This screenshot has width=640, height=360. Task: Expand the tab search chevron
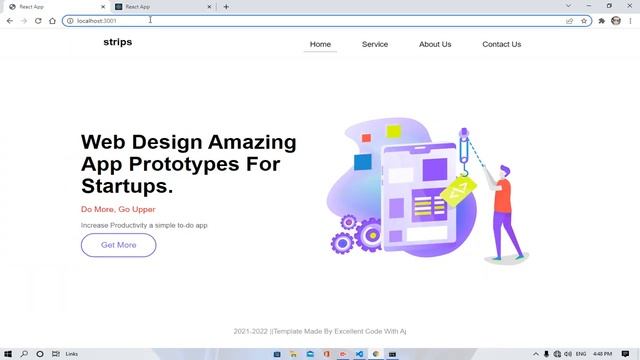(568, 6)
